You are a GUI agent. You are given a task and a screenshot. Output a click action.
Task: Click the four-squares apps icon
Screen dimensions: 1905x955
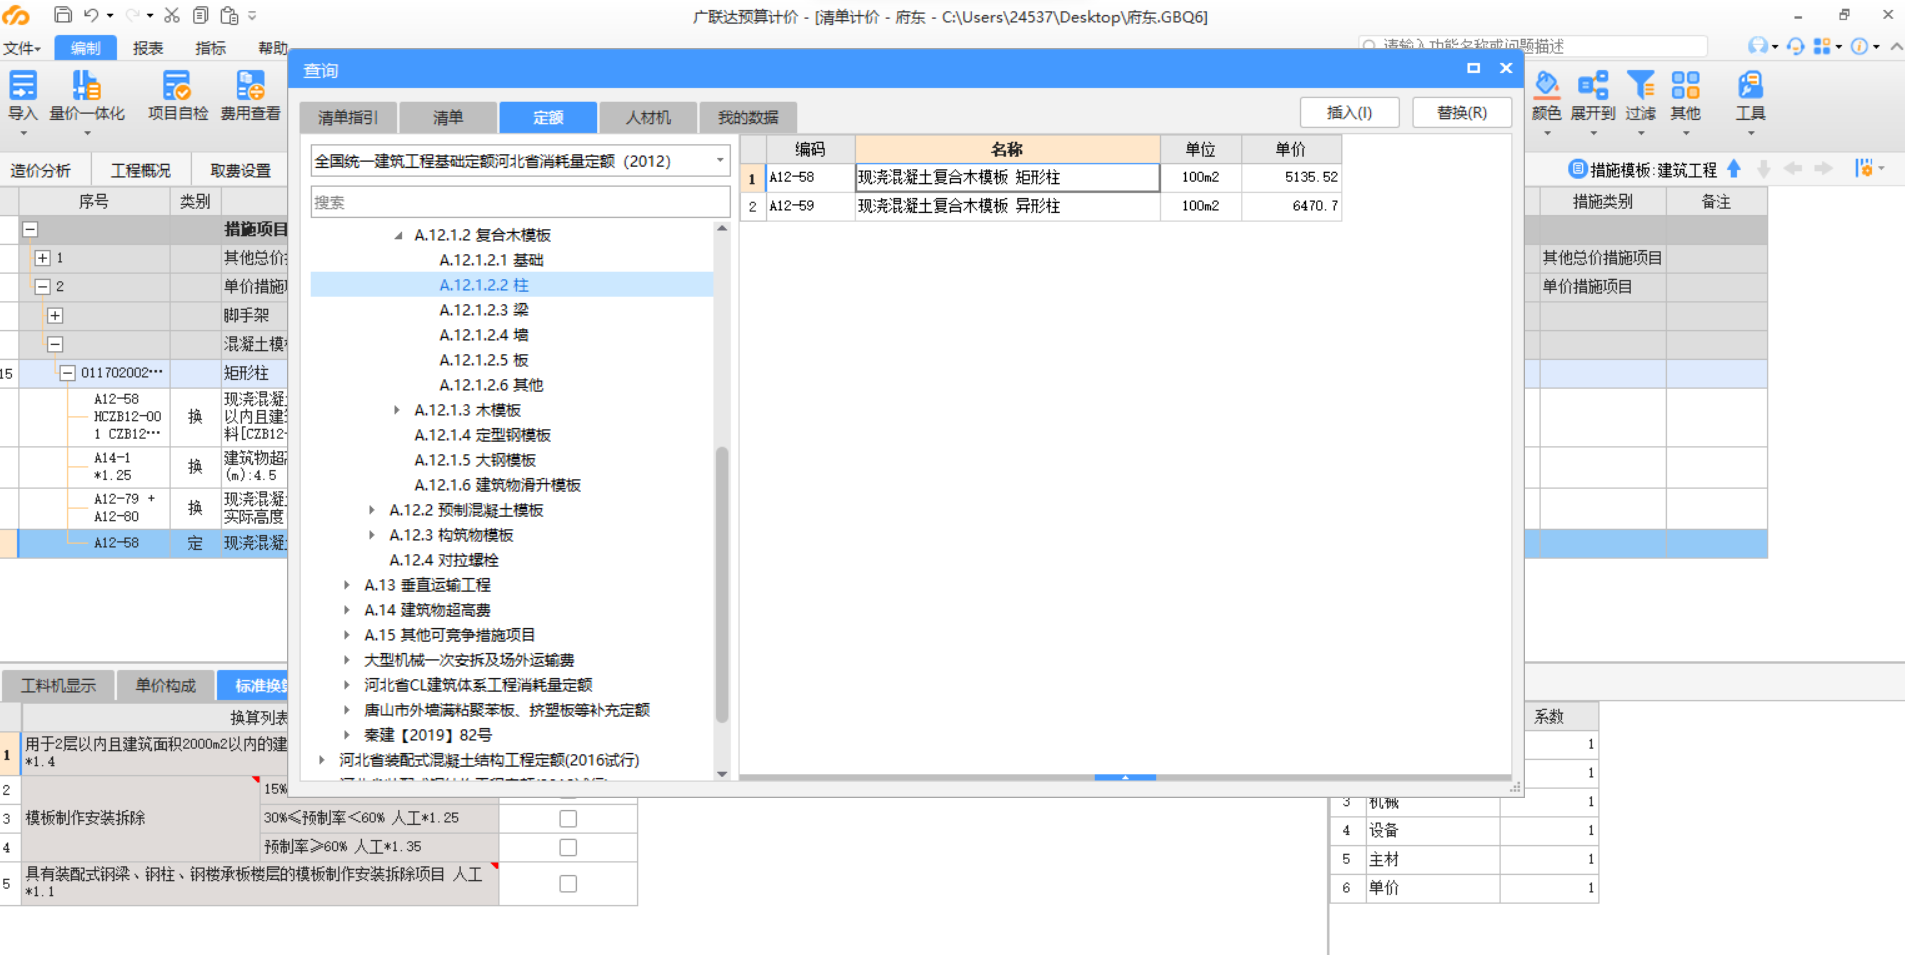(1822, 46)
